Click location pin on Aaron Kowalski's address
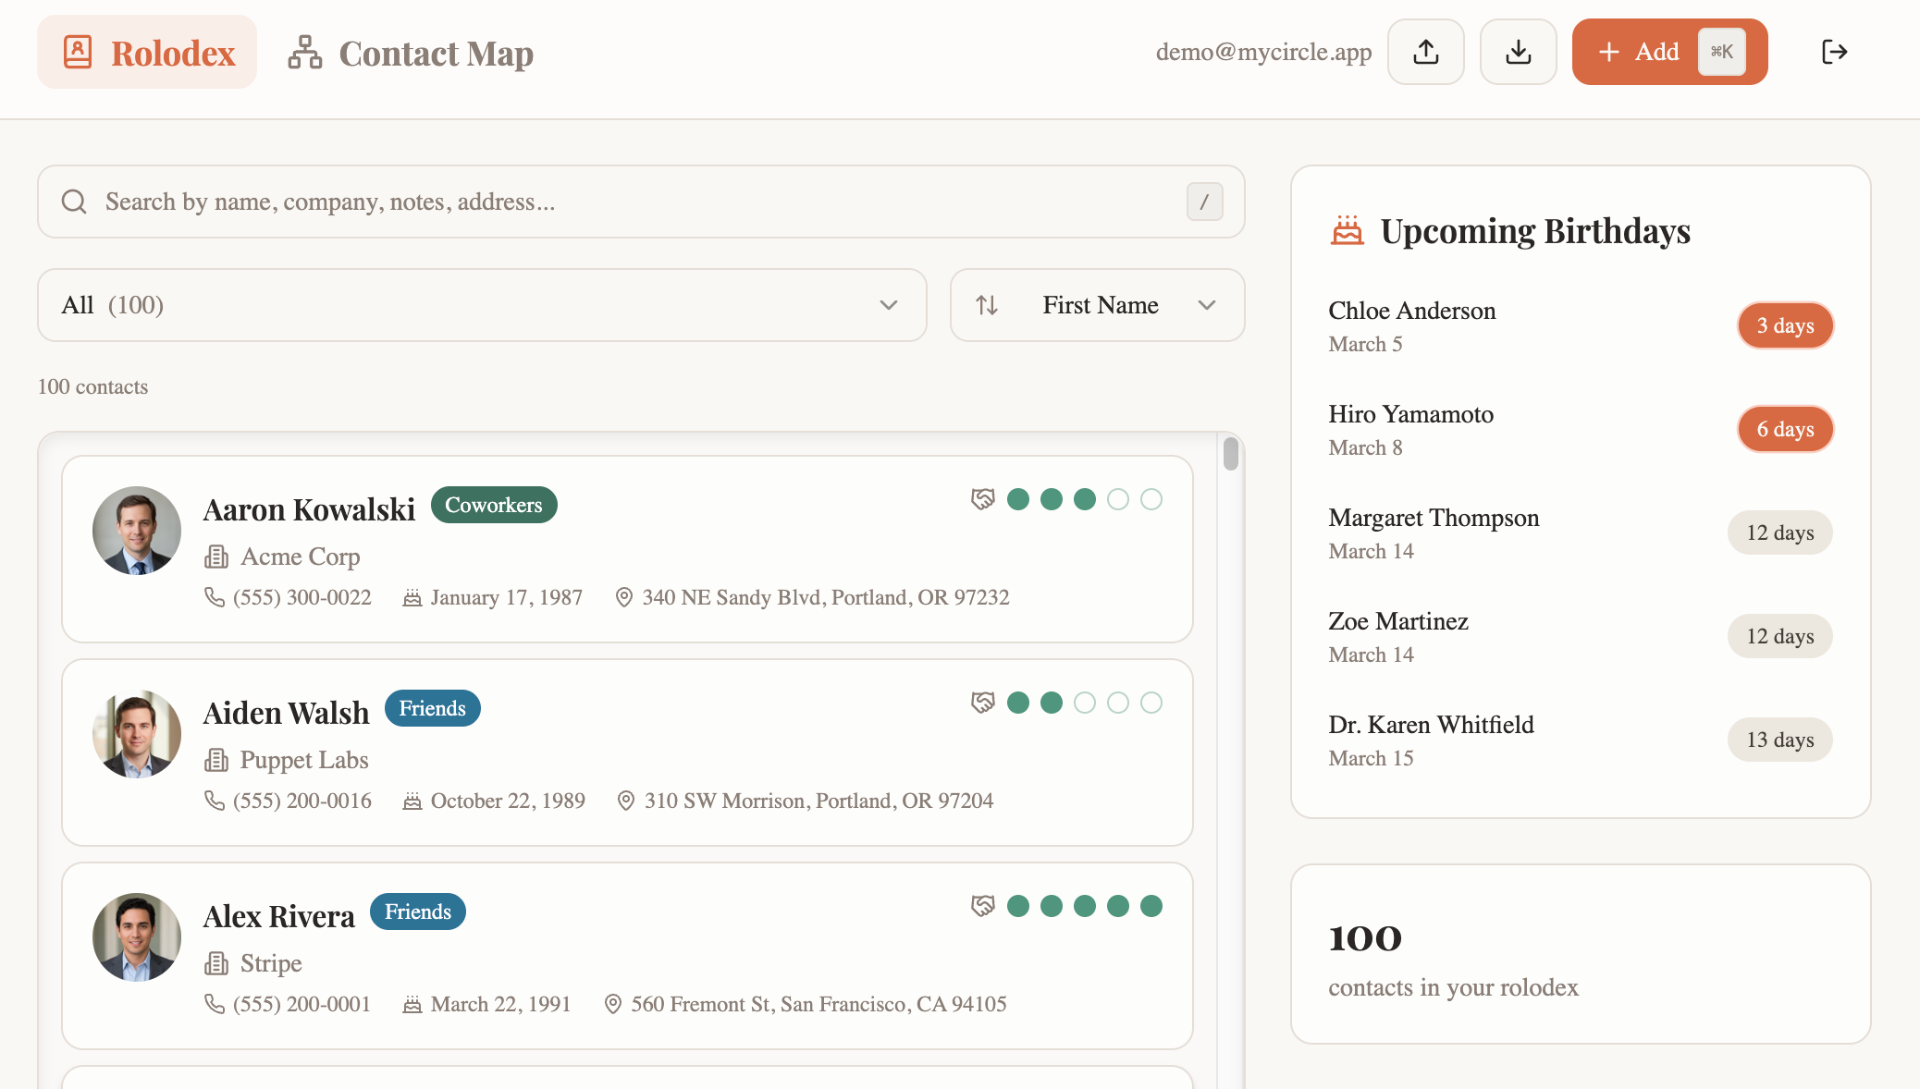The height and width of the screenshot is (1089, 1920). tap(624, 597)
